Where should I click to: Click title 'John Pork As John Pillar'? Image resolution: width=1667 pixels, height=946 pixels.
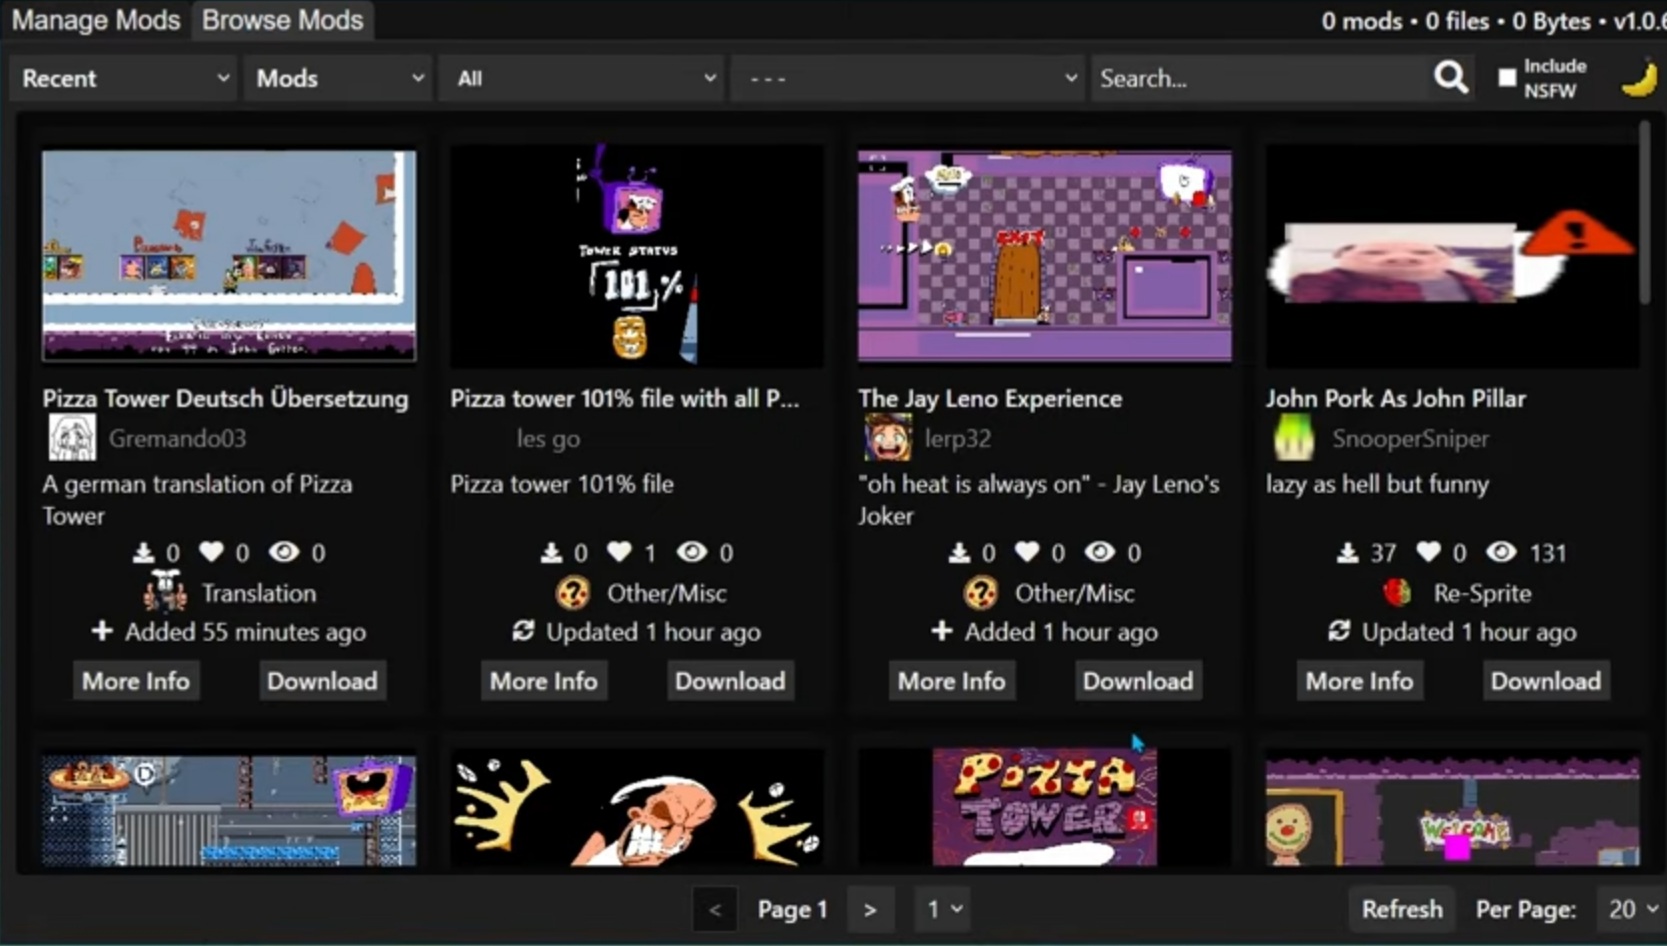point(1396,398)
